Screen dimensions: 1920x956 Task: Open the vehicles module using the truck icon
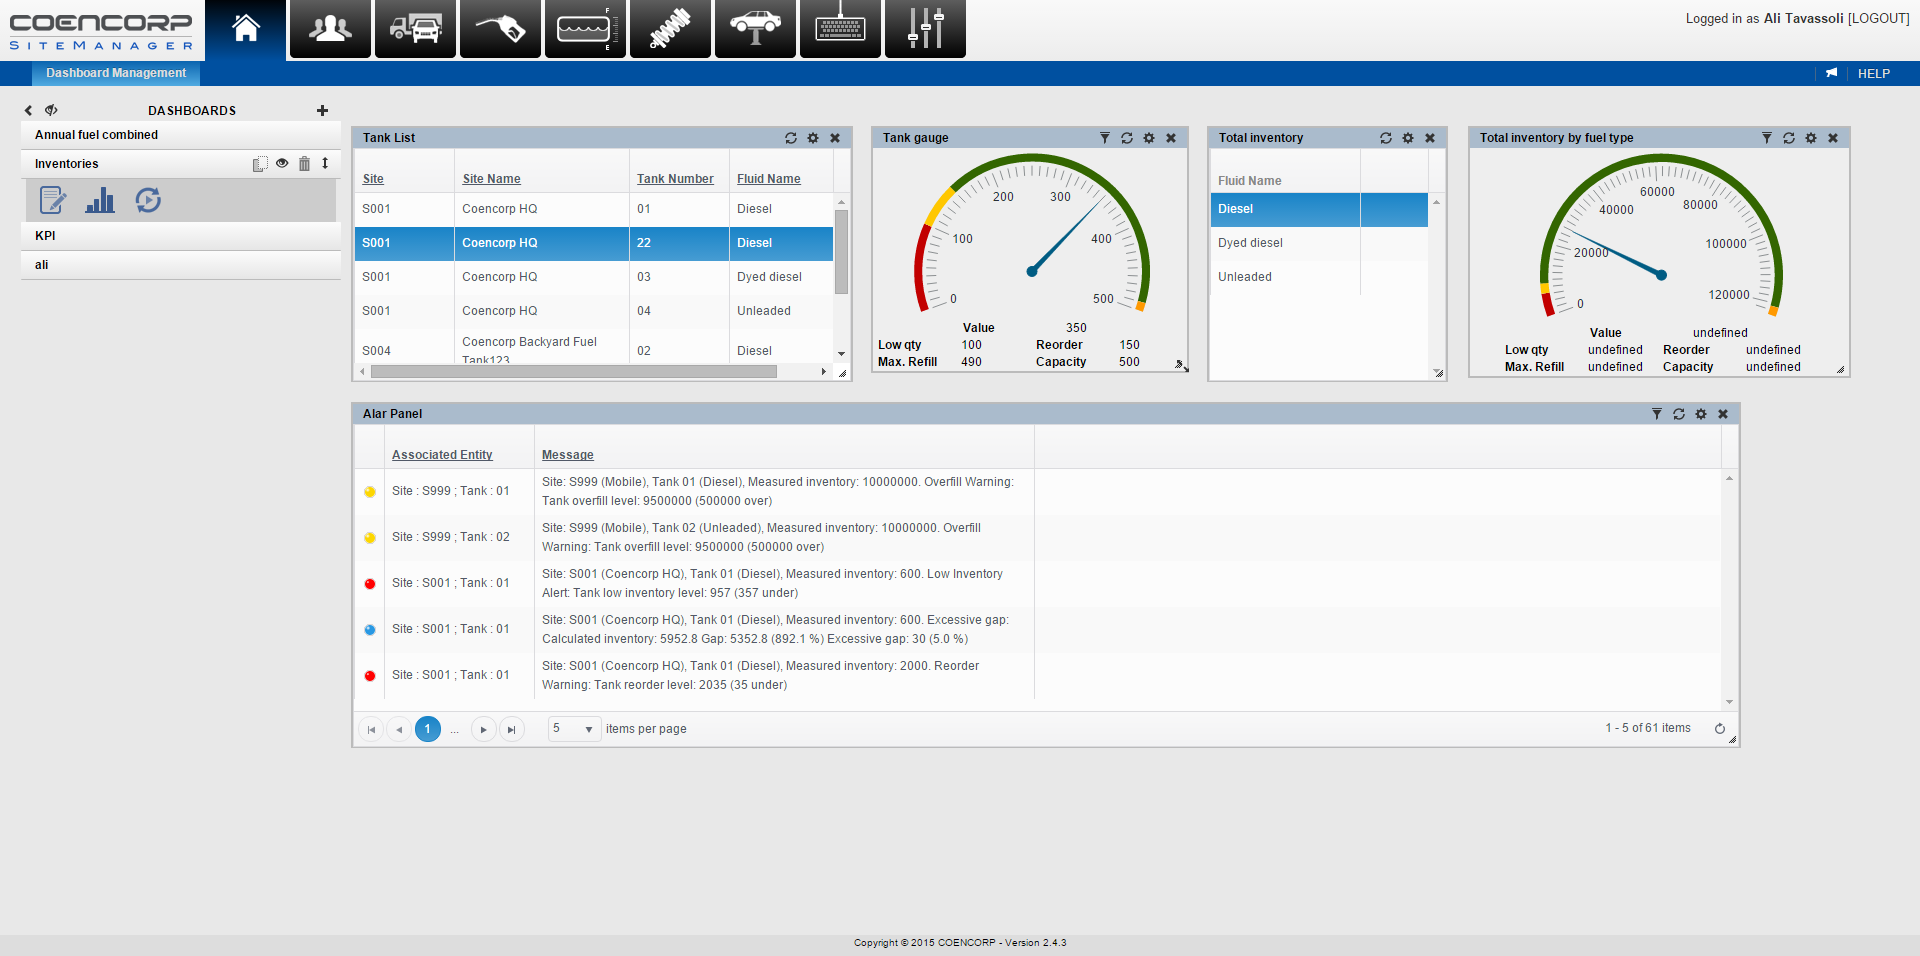415,29
